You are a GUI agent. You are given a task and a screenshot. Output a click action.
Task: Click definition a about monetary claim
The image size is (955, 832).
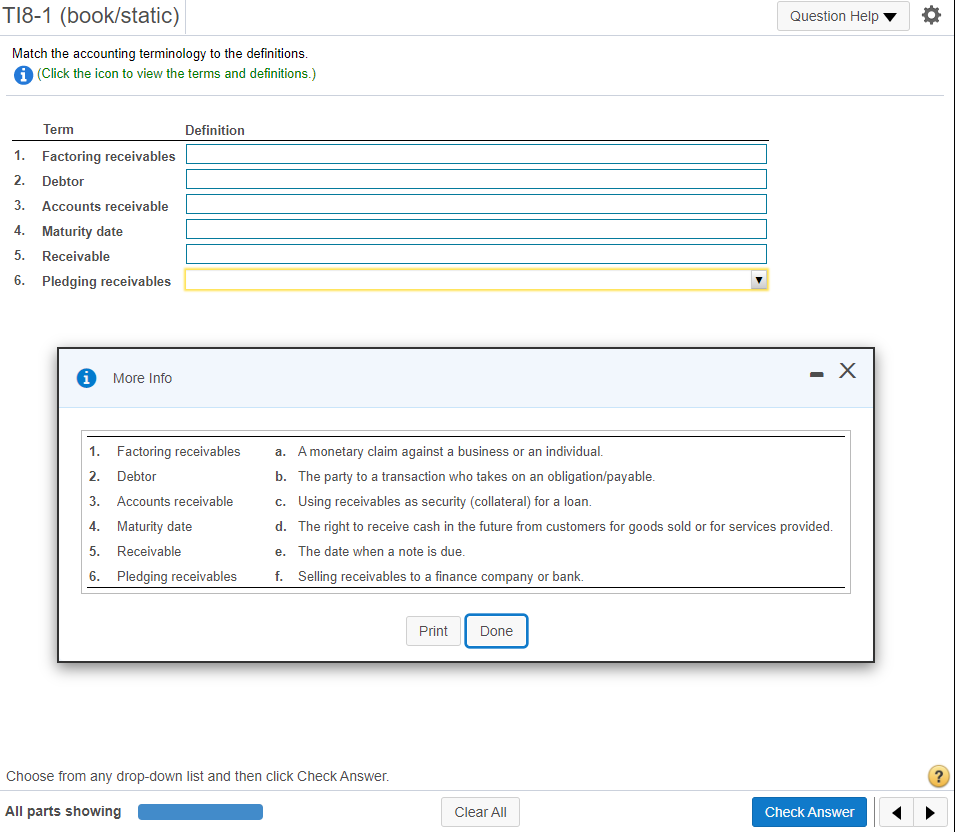point(449,451)
